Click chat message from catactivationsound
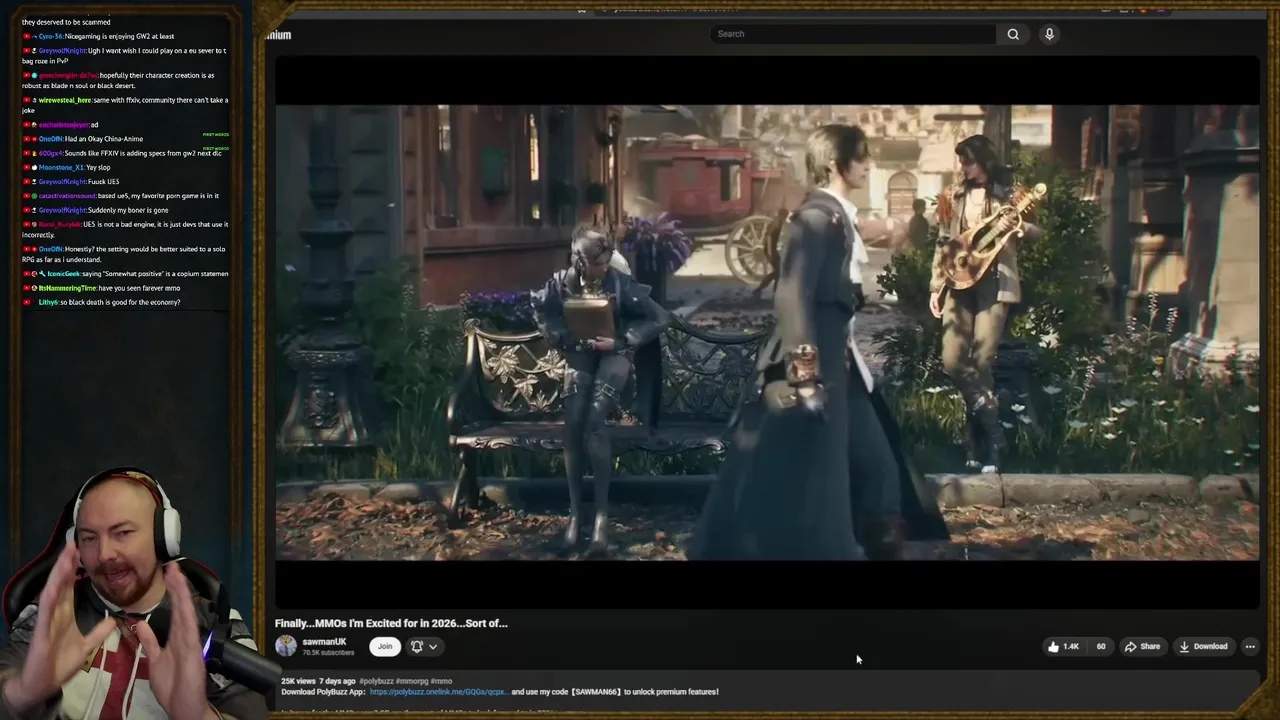The height and width of the screenshot is (720, 1280). [120, 196]
